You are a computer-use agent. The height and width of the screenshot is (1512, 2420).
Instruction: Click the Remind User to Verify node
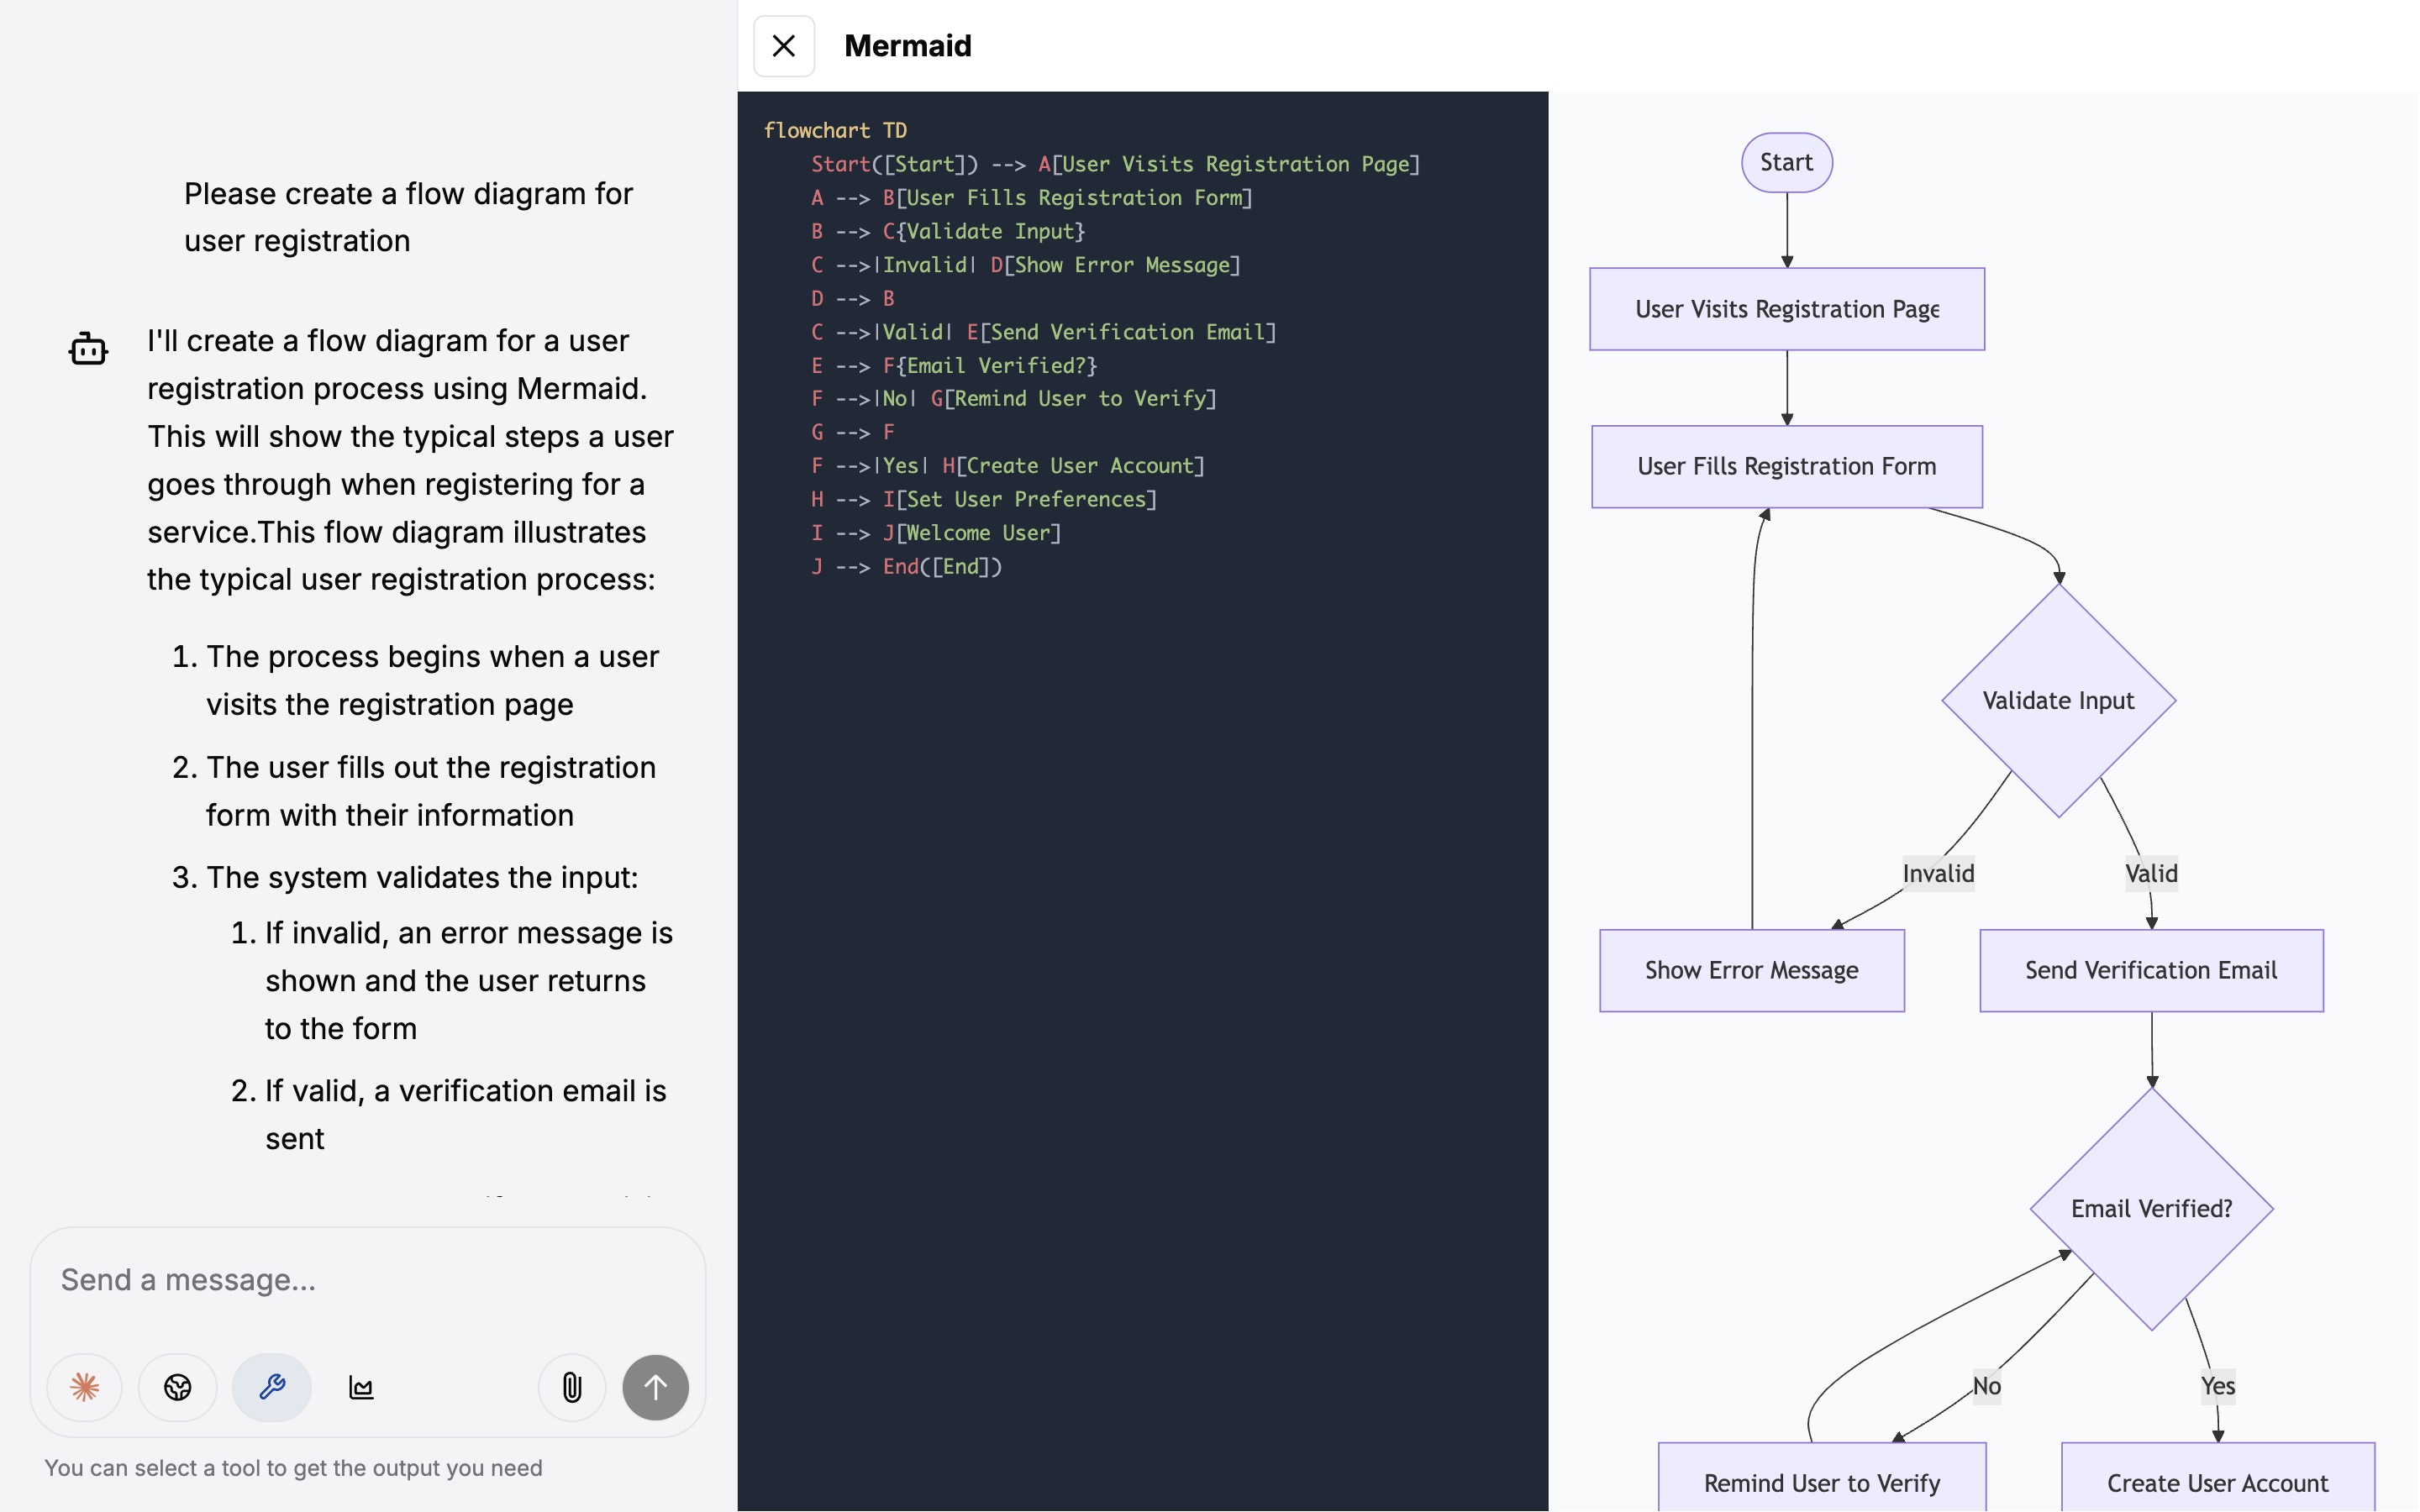pyautogui.click(x=1822, y=1477)
